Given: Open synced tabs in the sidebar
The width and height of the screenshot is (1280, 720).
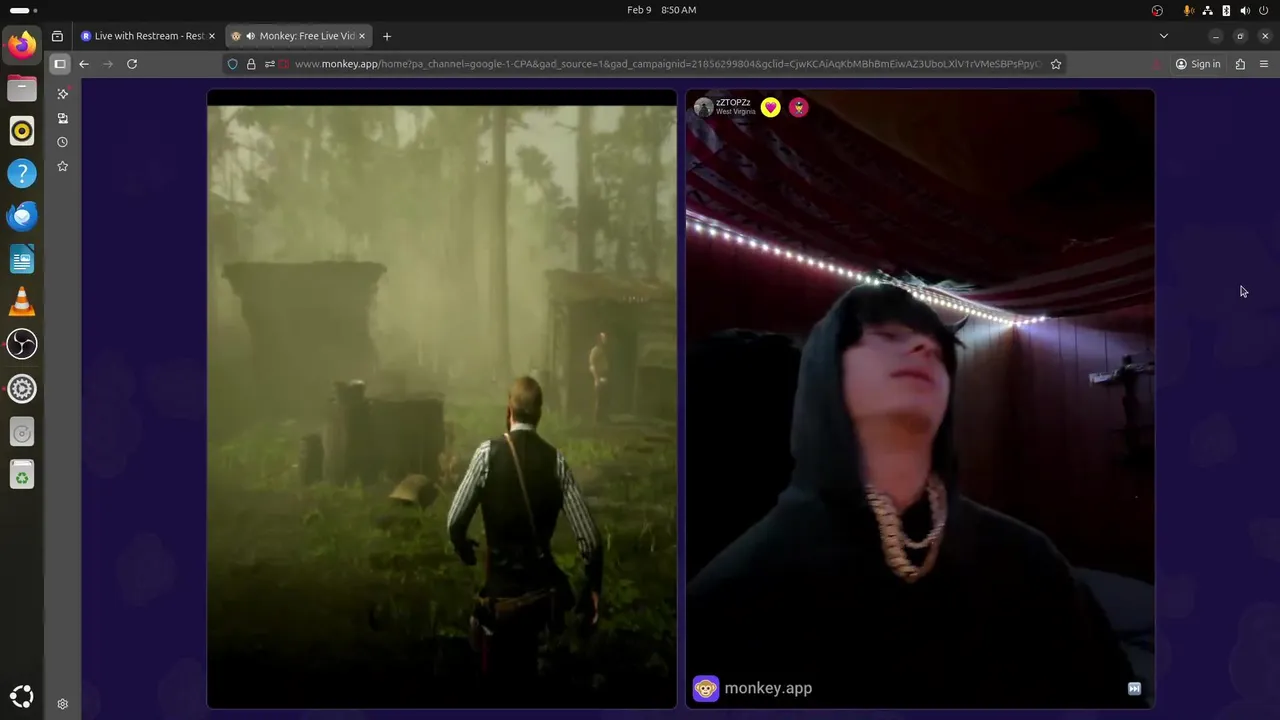Looking at the screenshot, I should (x=62, y=118).
